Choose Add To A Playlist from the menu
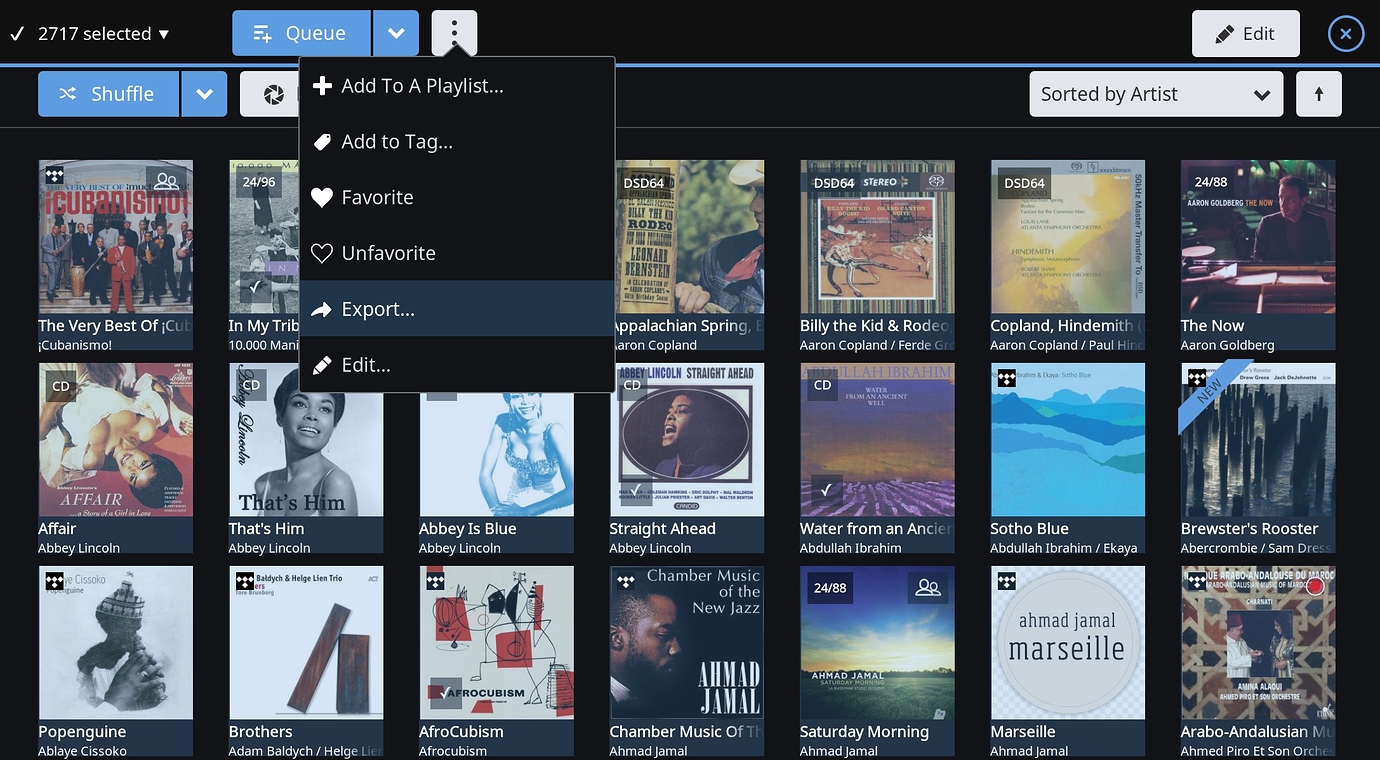 point(421,85)
